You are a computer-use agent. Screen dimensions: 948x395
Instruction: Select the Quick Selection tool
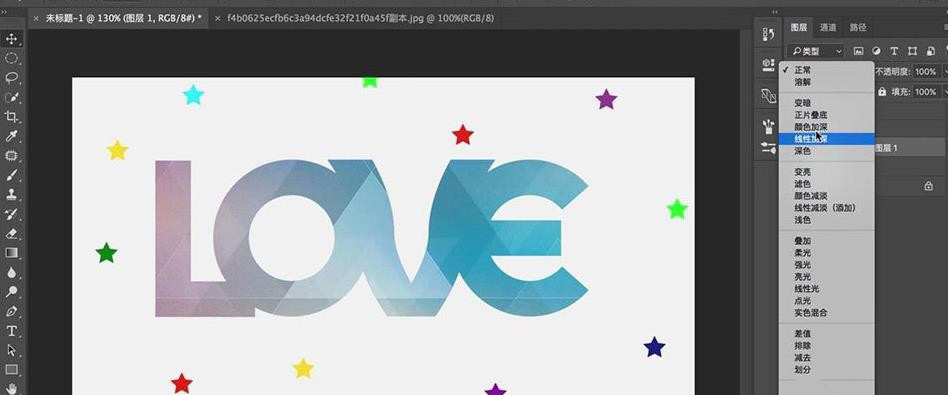[x=11, y=97]
